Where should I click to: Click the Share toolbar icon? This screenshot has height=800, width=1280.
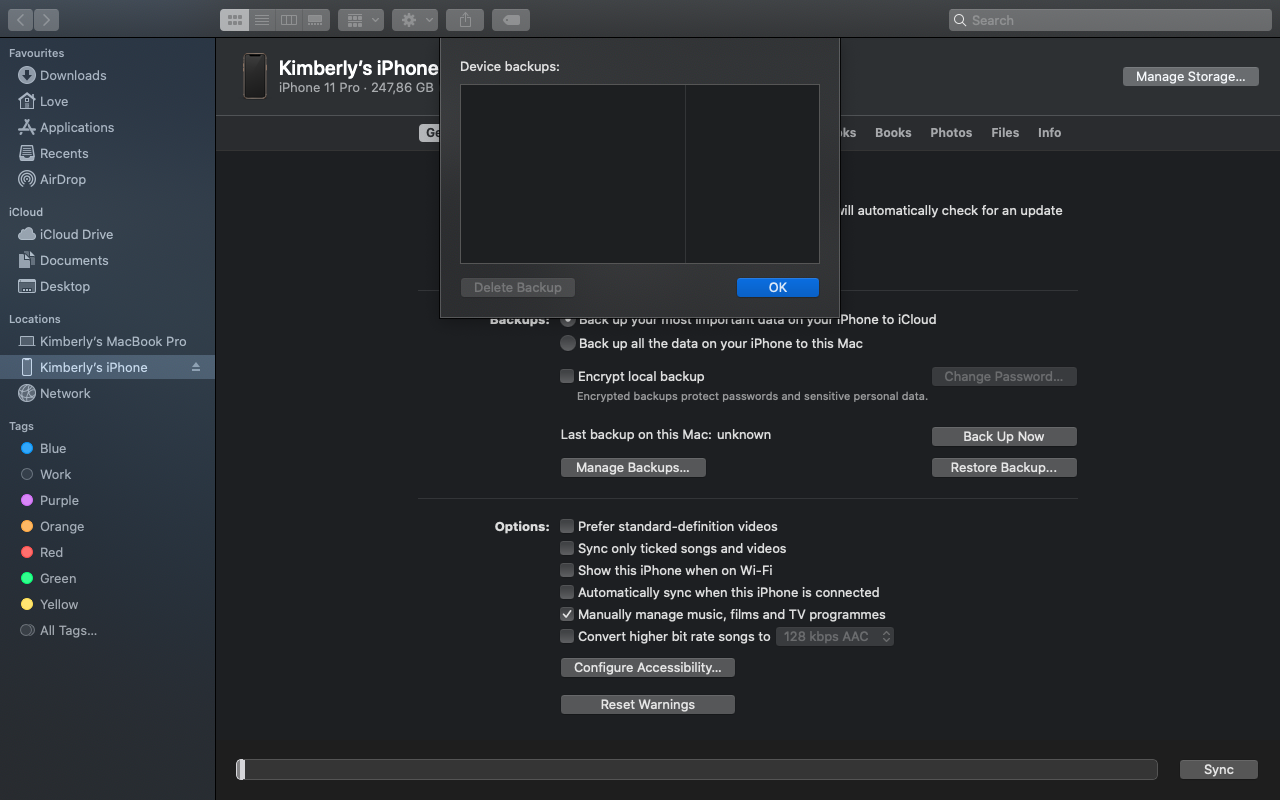(465, 20)
